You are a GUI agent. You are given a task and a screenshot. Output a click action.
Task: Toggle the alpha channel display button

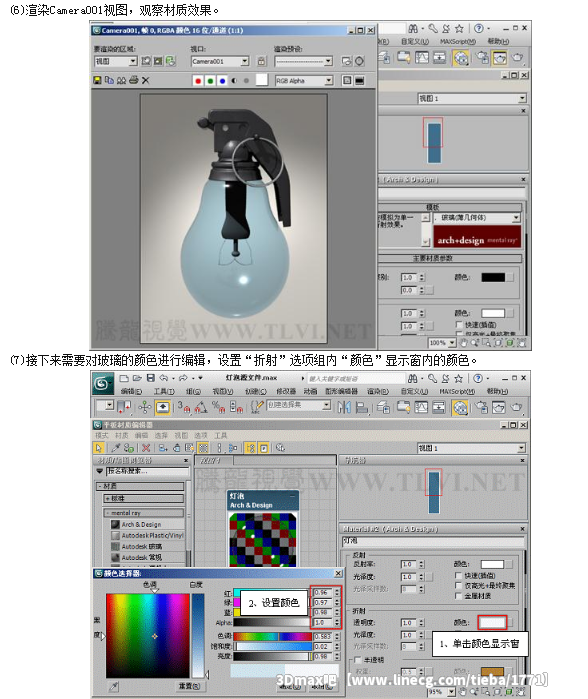pyautogui.click(x=234, y=81)
